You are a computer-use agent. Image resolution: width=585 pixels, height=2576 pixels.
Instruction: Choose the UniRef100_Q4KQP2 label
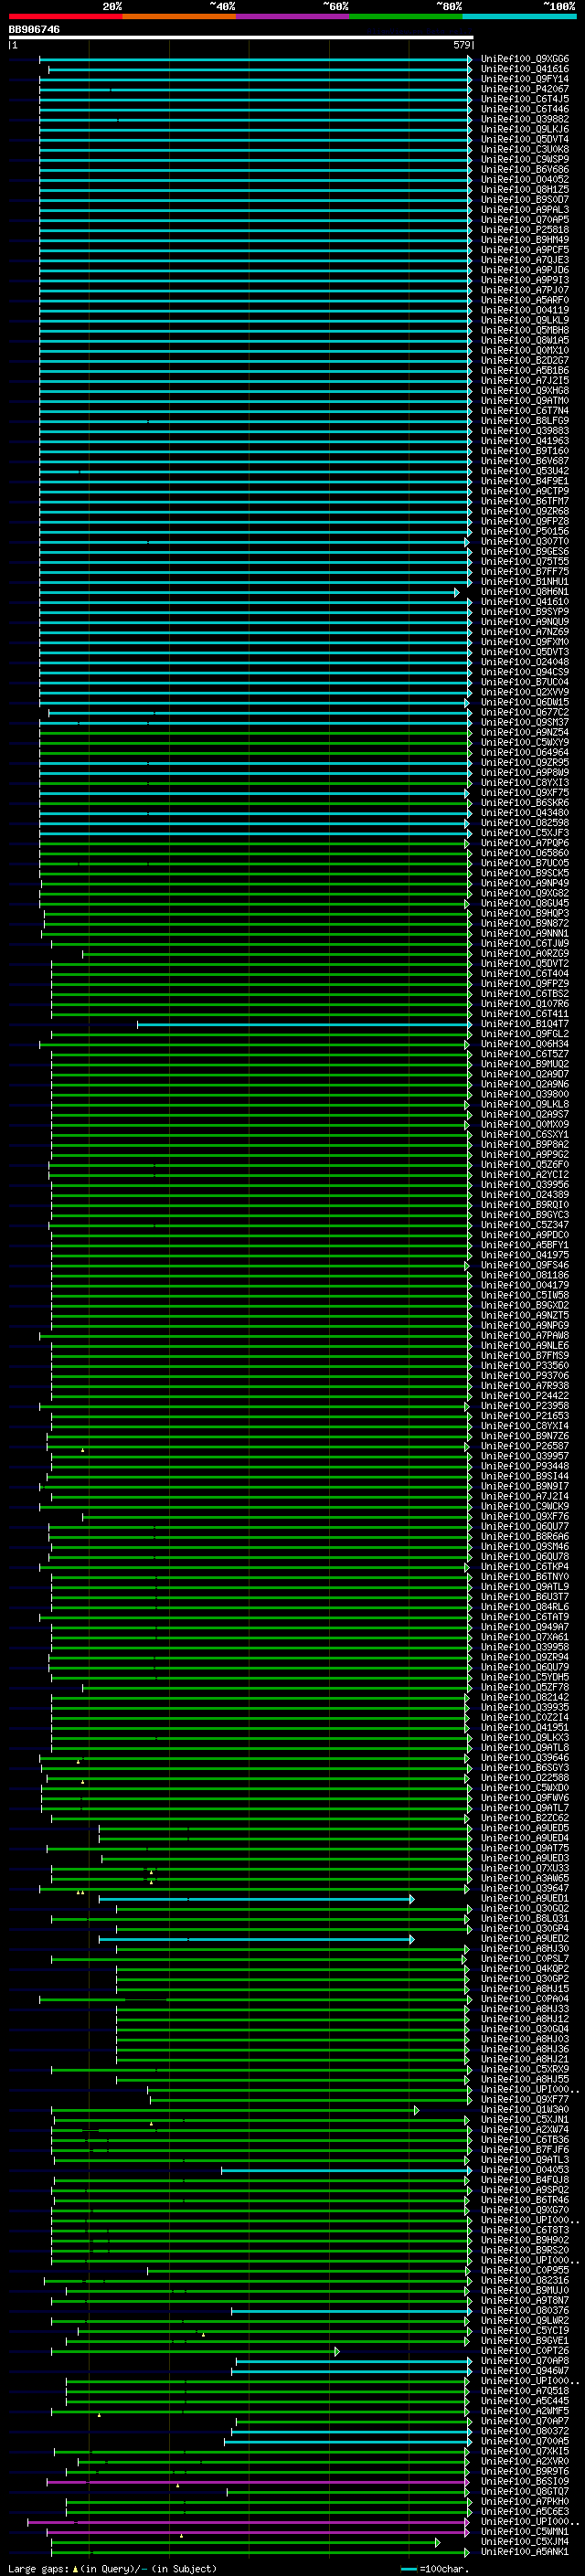pos(525,1969)
